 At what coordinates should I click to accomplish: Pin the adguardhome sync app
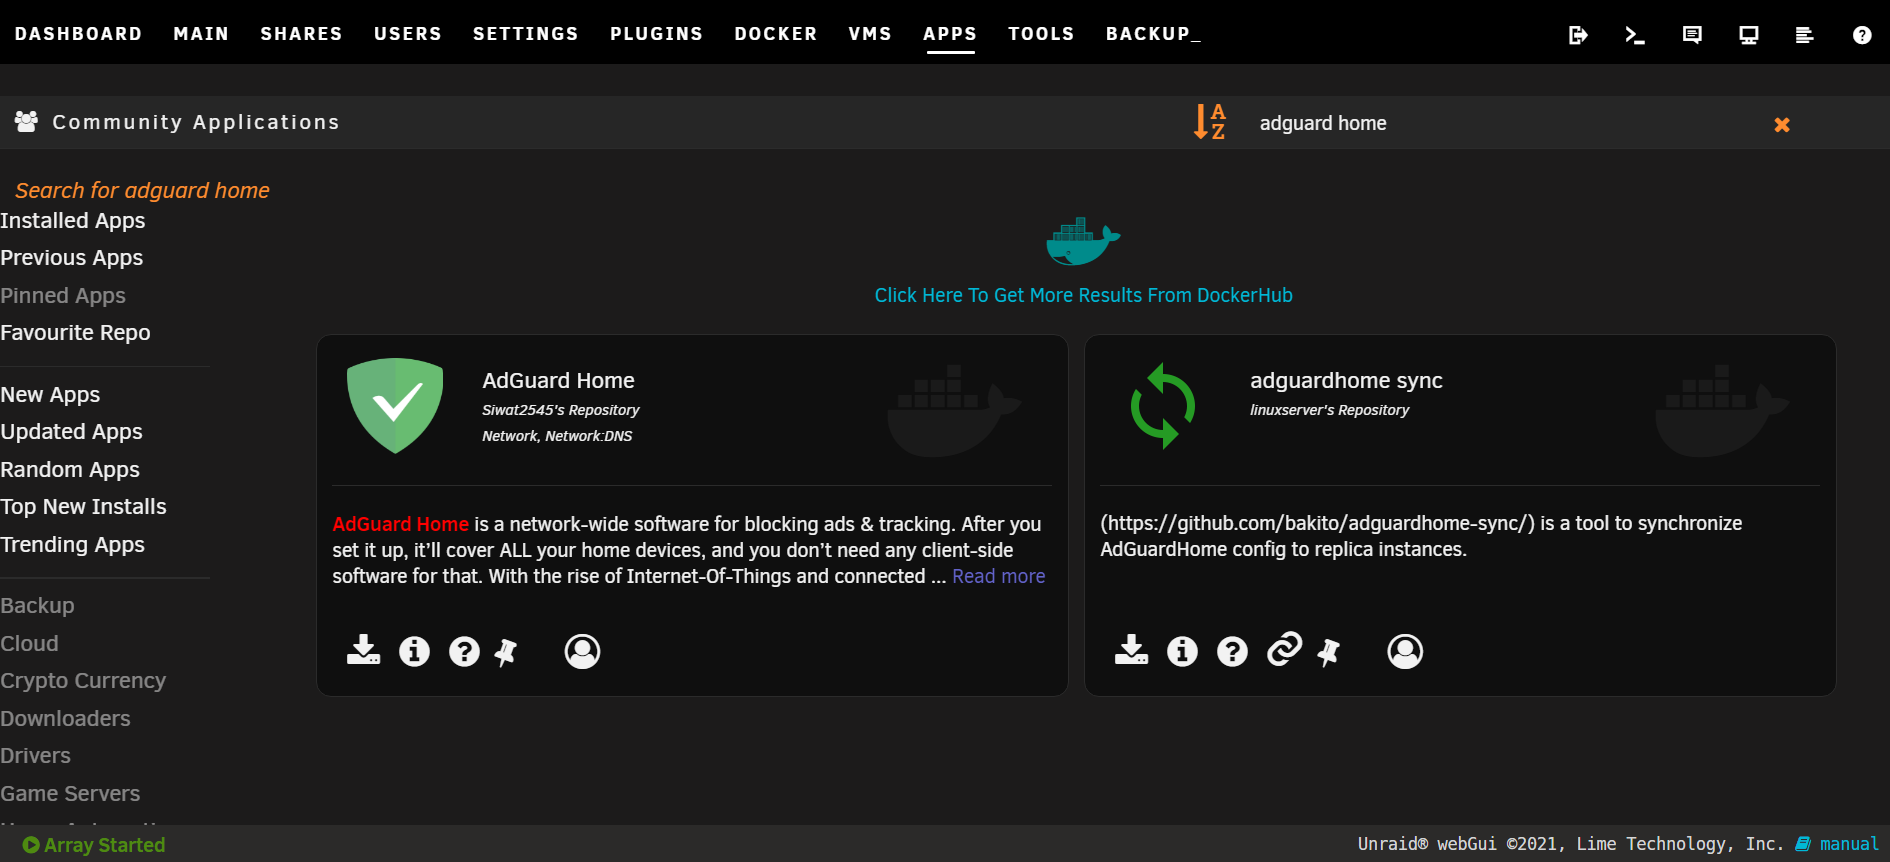click(1329, 652)
